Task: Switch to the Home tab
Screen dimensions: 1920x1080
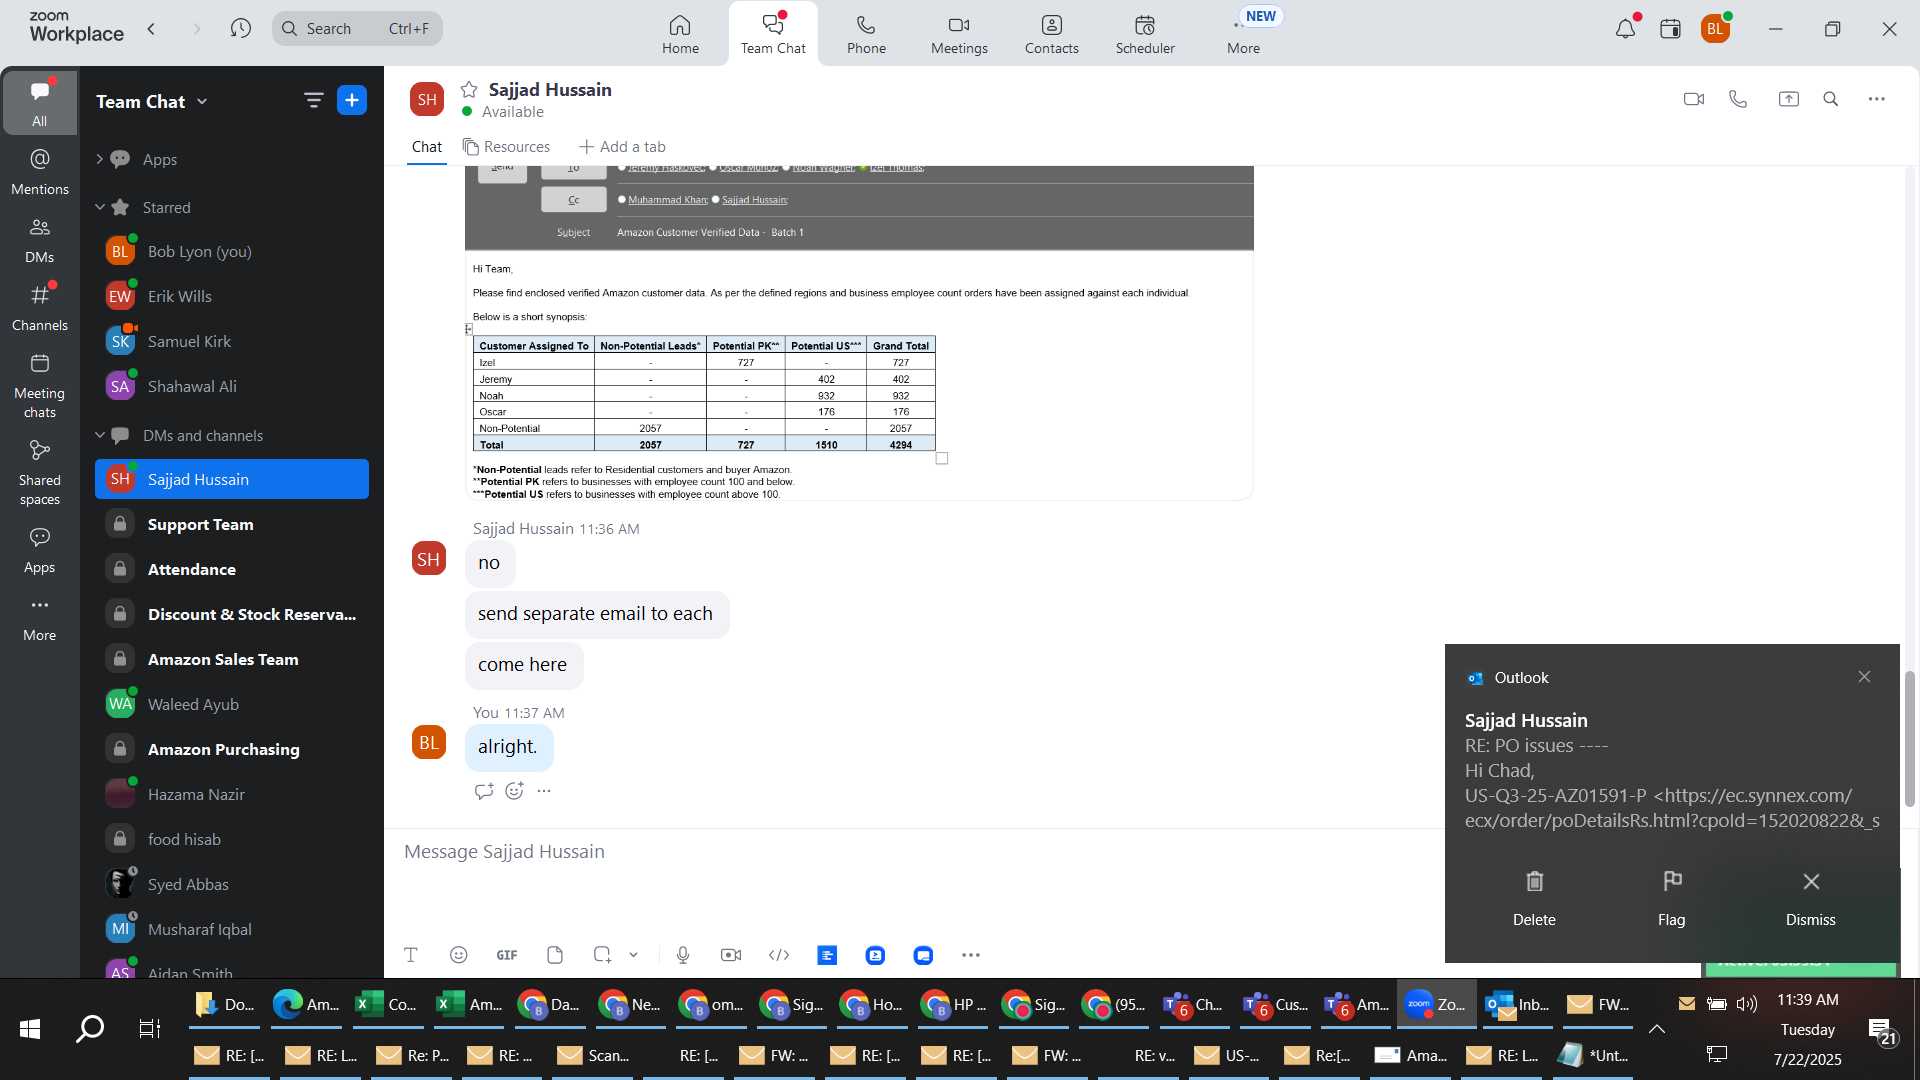Action: click(680, 34)
